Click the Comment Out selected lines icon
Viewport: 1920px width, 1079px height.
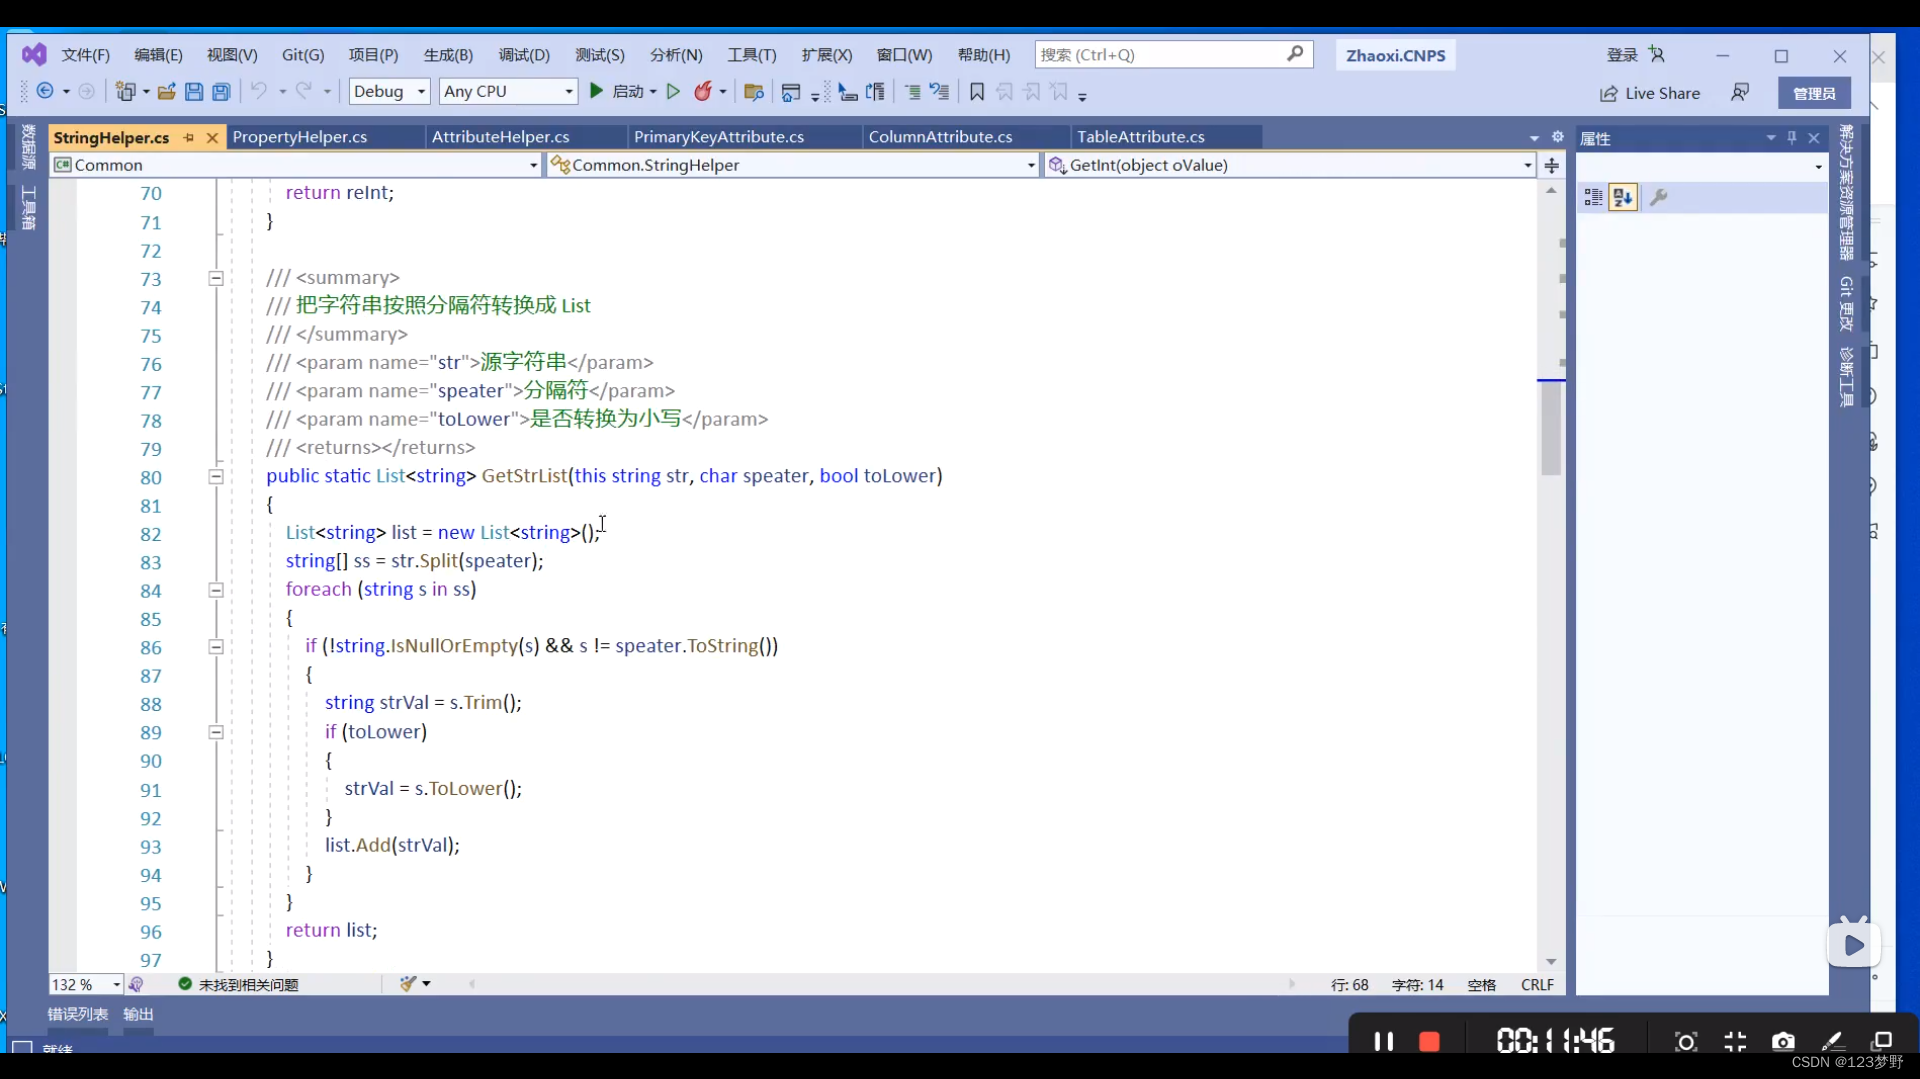tap(912, 92)
